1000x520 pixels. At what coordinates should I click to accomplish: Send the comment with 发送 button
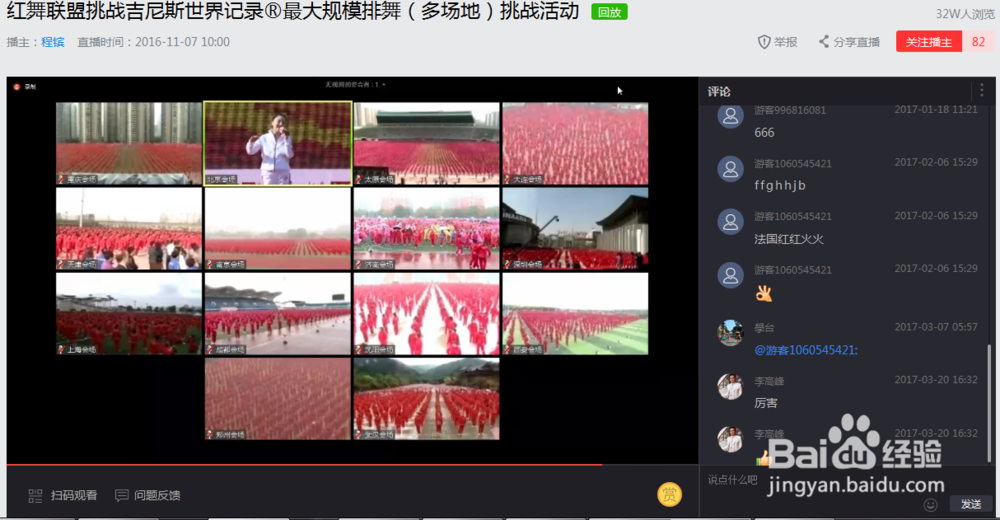(971, 504)
